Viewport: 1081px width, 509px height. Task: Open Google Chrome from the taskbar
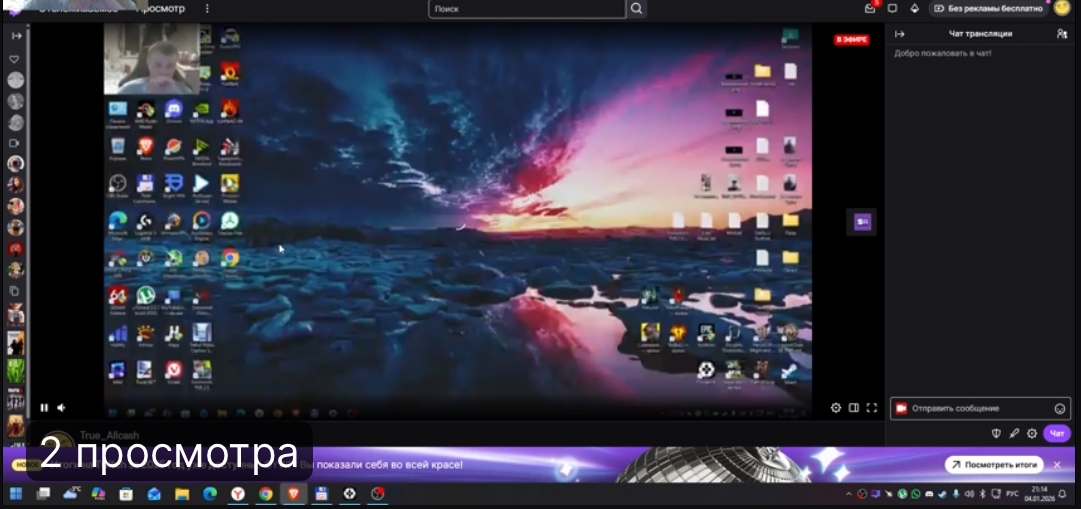pyautogui.click(x=265, y=494)
